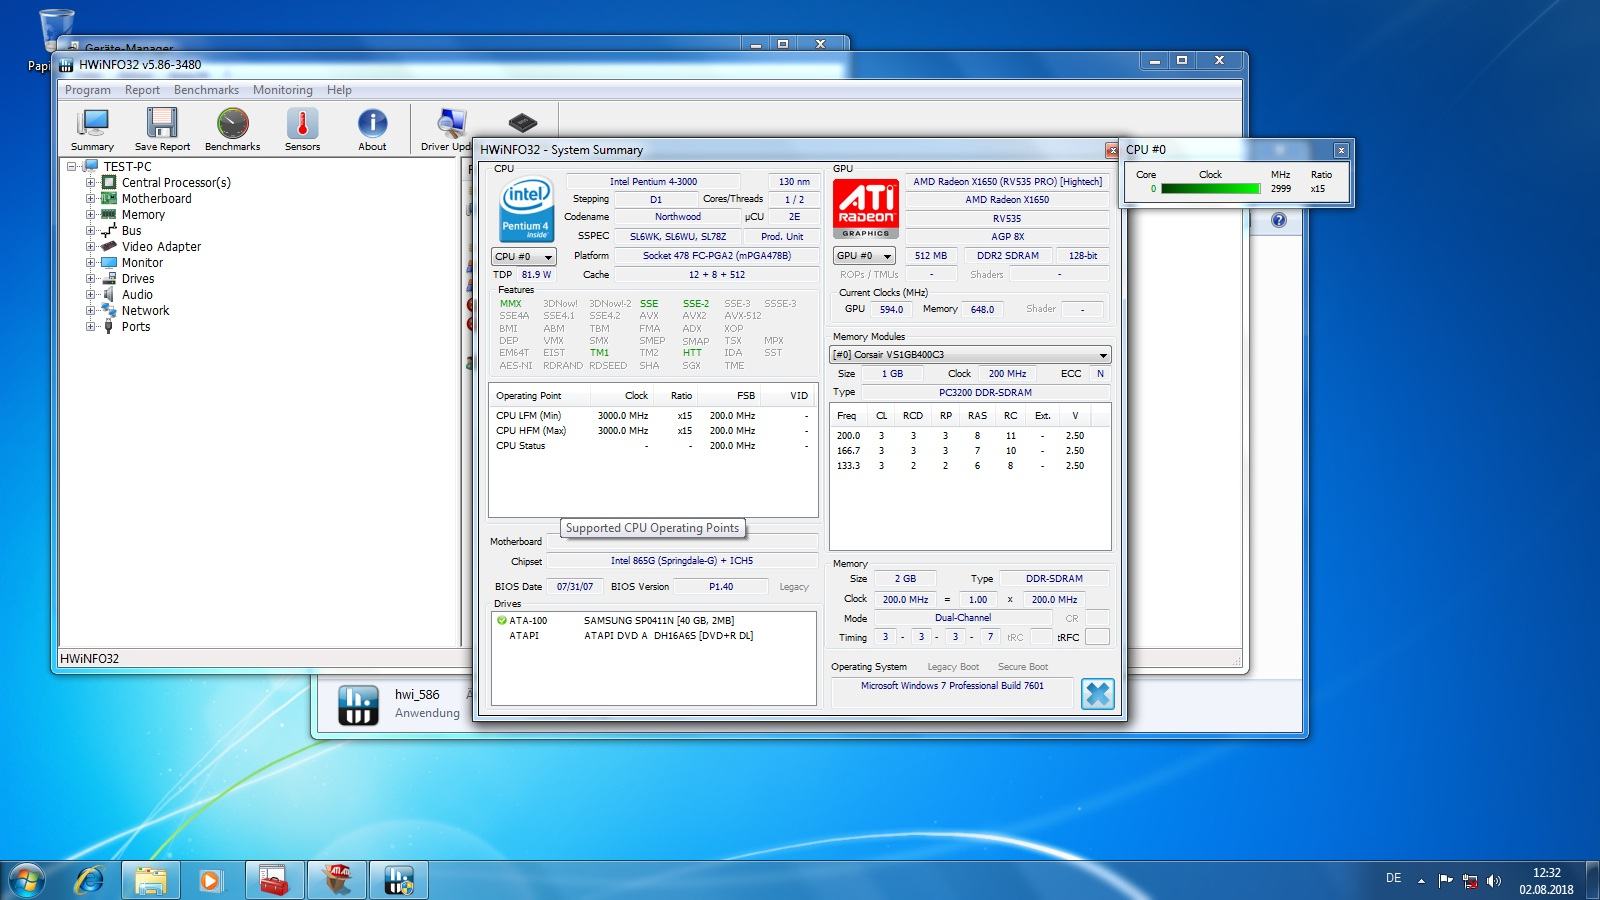Image resolution: width=1600 pixels, height=900 pixels.
Task: Click the ATI Radeon Graphics logo
Action: [866, 209]
